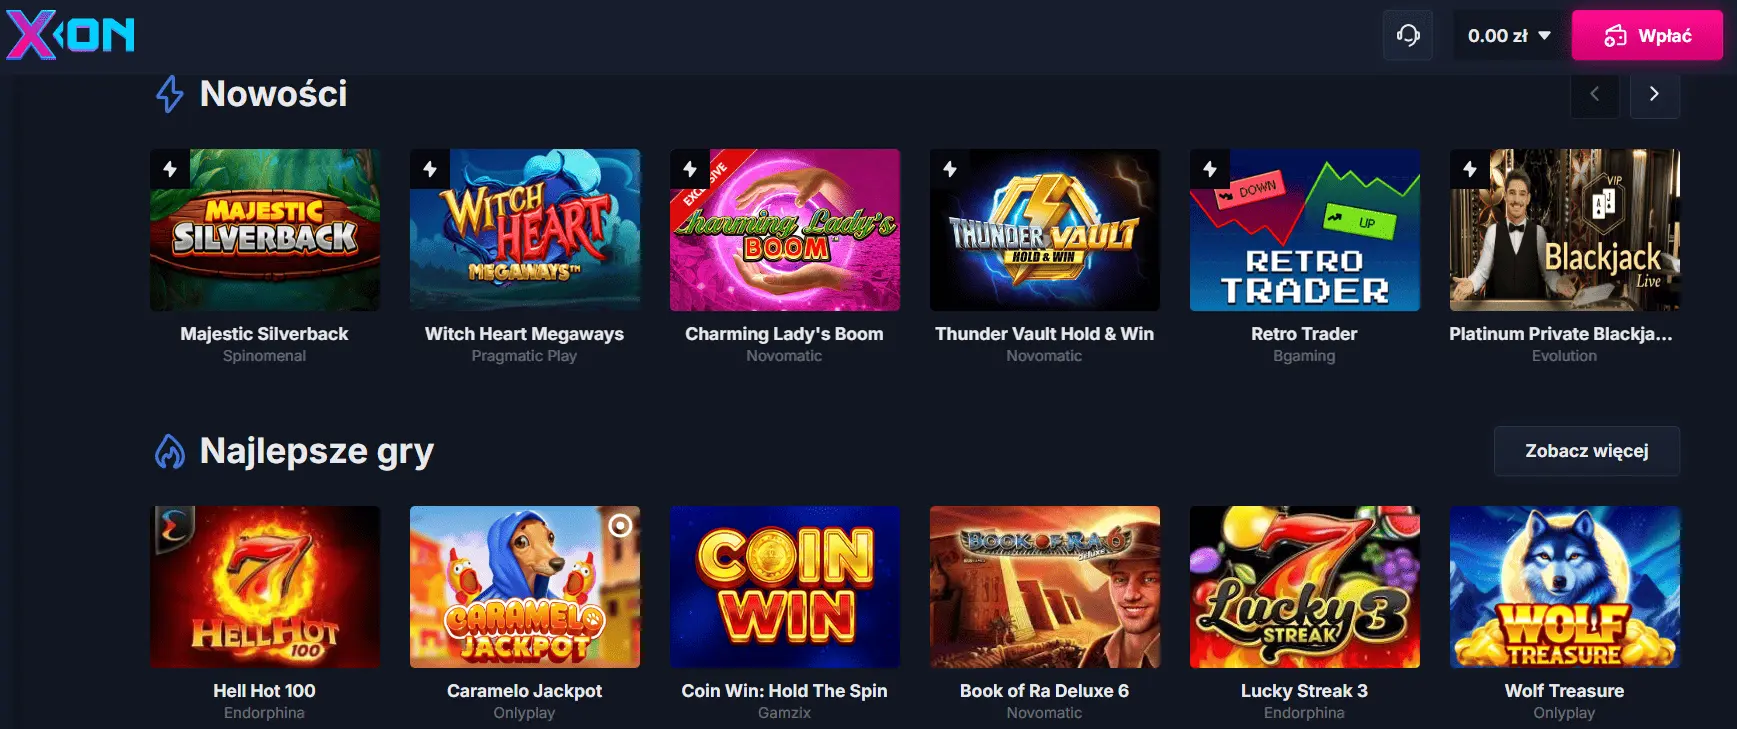Show next Nowości games with right arrow
The image size is (1737, 729).
(1654, 94)
